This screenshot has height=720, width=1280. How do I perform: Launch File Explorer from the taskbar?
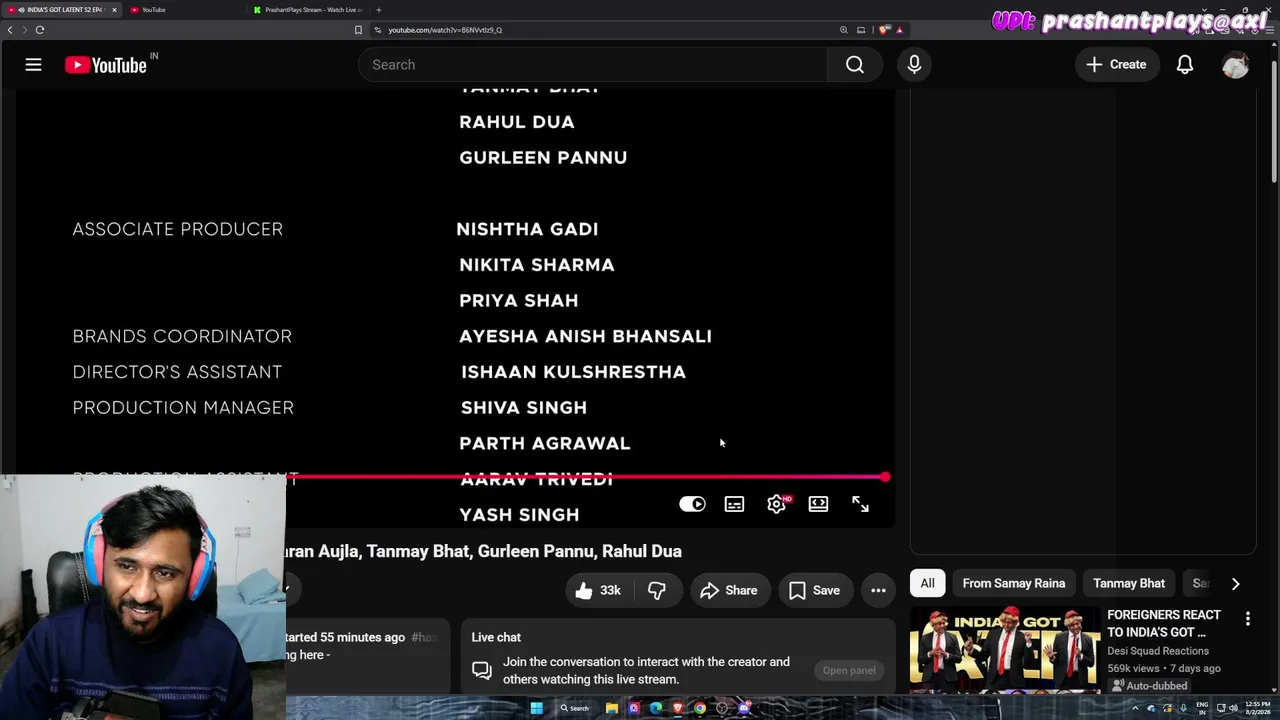point(611,708)
